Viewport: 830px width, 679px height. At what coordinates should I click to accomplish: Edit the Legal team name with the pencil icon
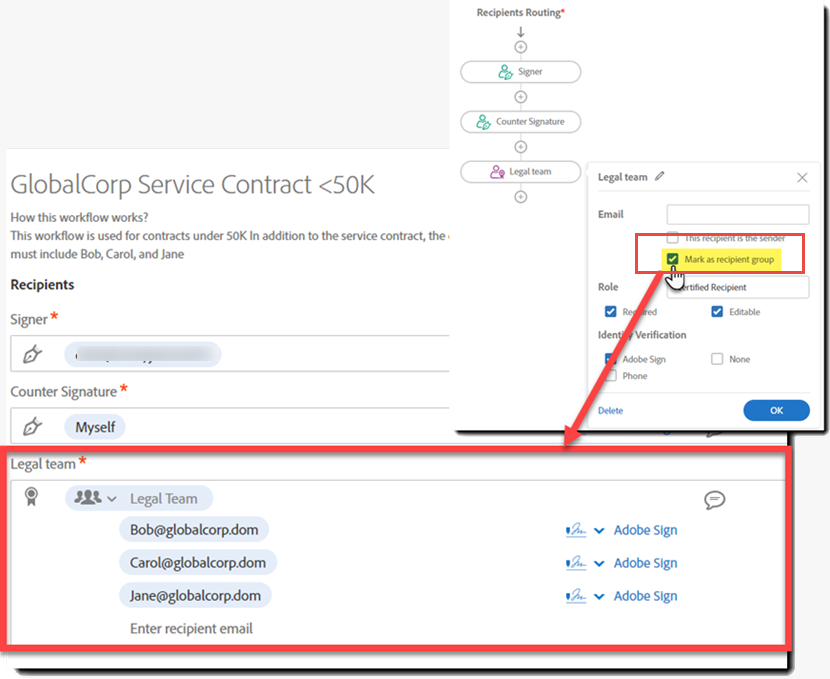(659, 176)
